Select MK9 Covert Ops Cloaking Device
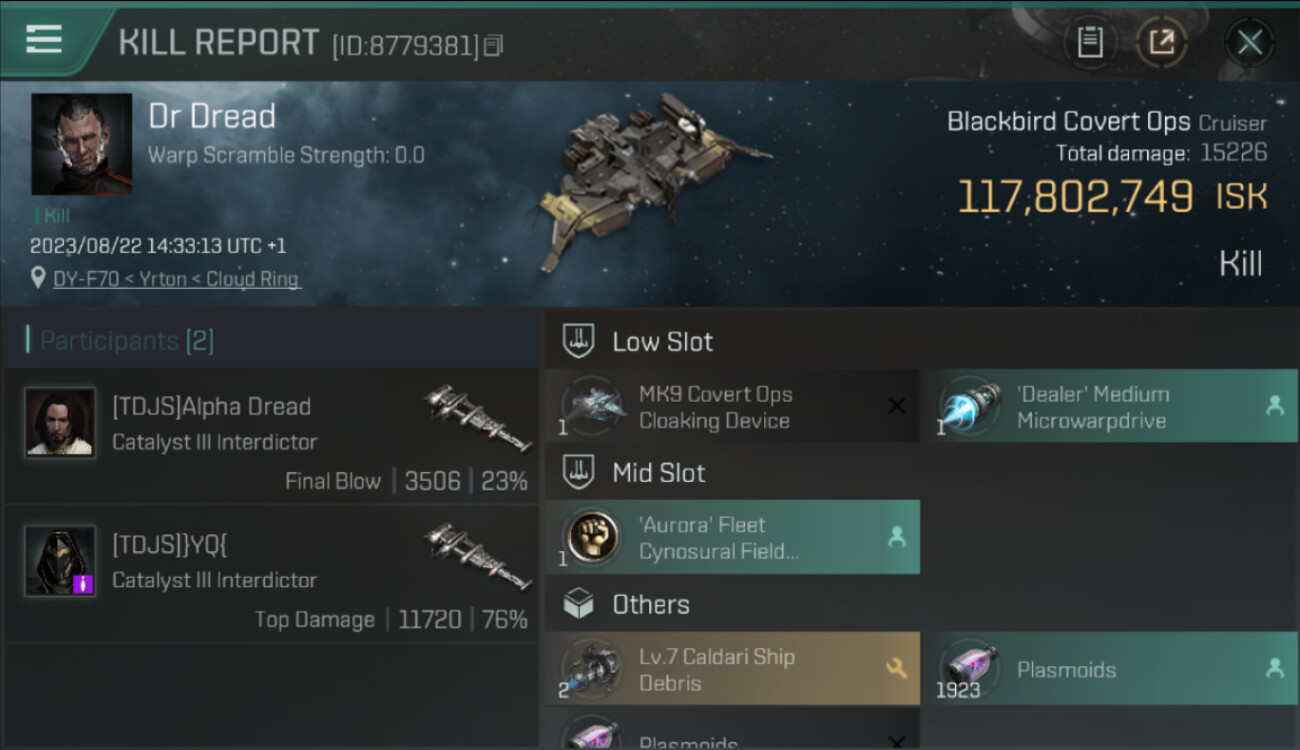The image size is (1300, 750). pyautogui.click(x=731, y=407)
